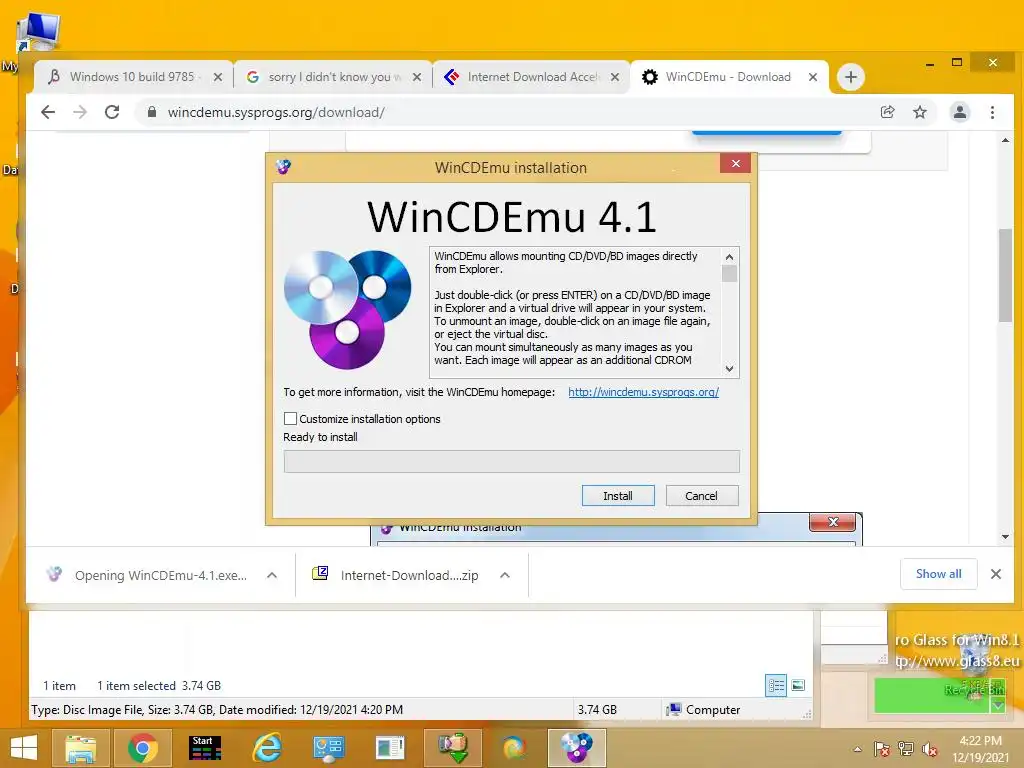Screen dimensions: 1024x768
Task: Switch to Windows 10 build 9785 tab
Action: click(x=131, y=77)
